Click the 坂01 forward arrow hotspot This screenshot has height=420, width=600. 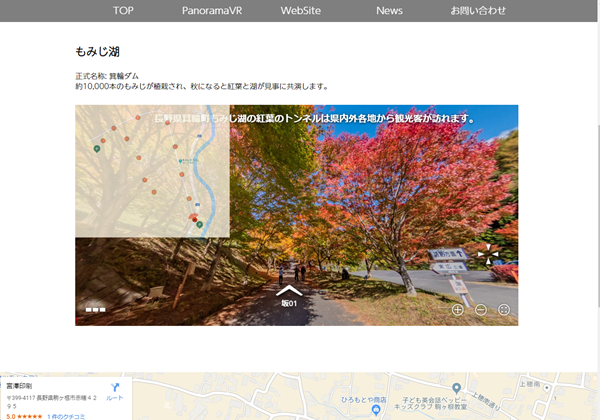pyautogui.click(x=289, y=291)
